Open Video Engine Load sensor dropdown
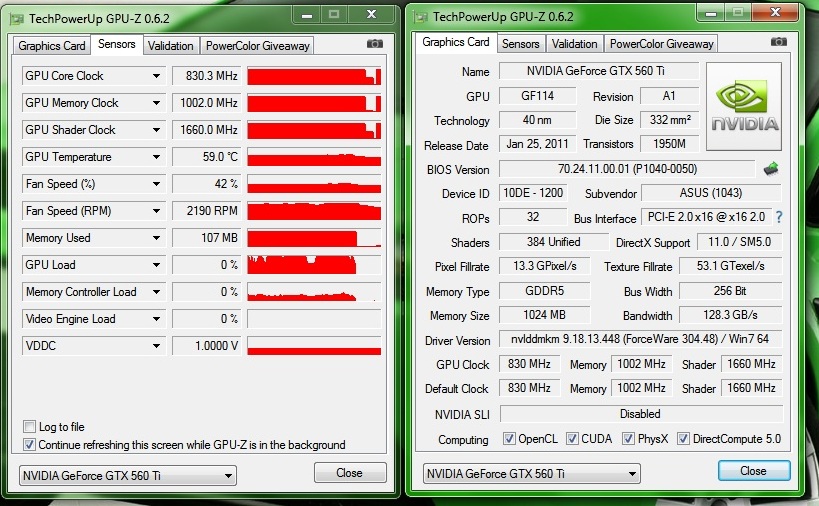The height and width of the screenshot is (506, 819). click(156, 319)
